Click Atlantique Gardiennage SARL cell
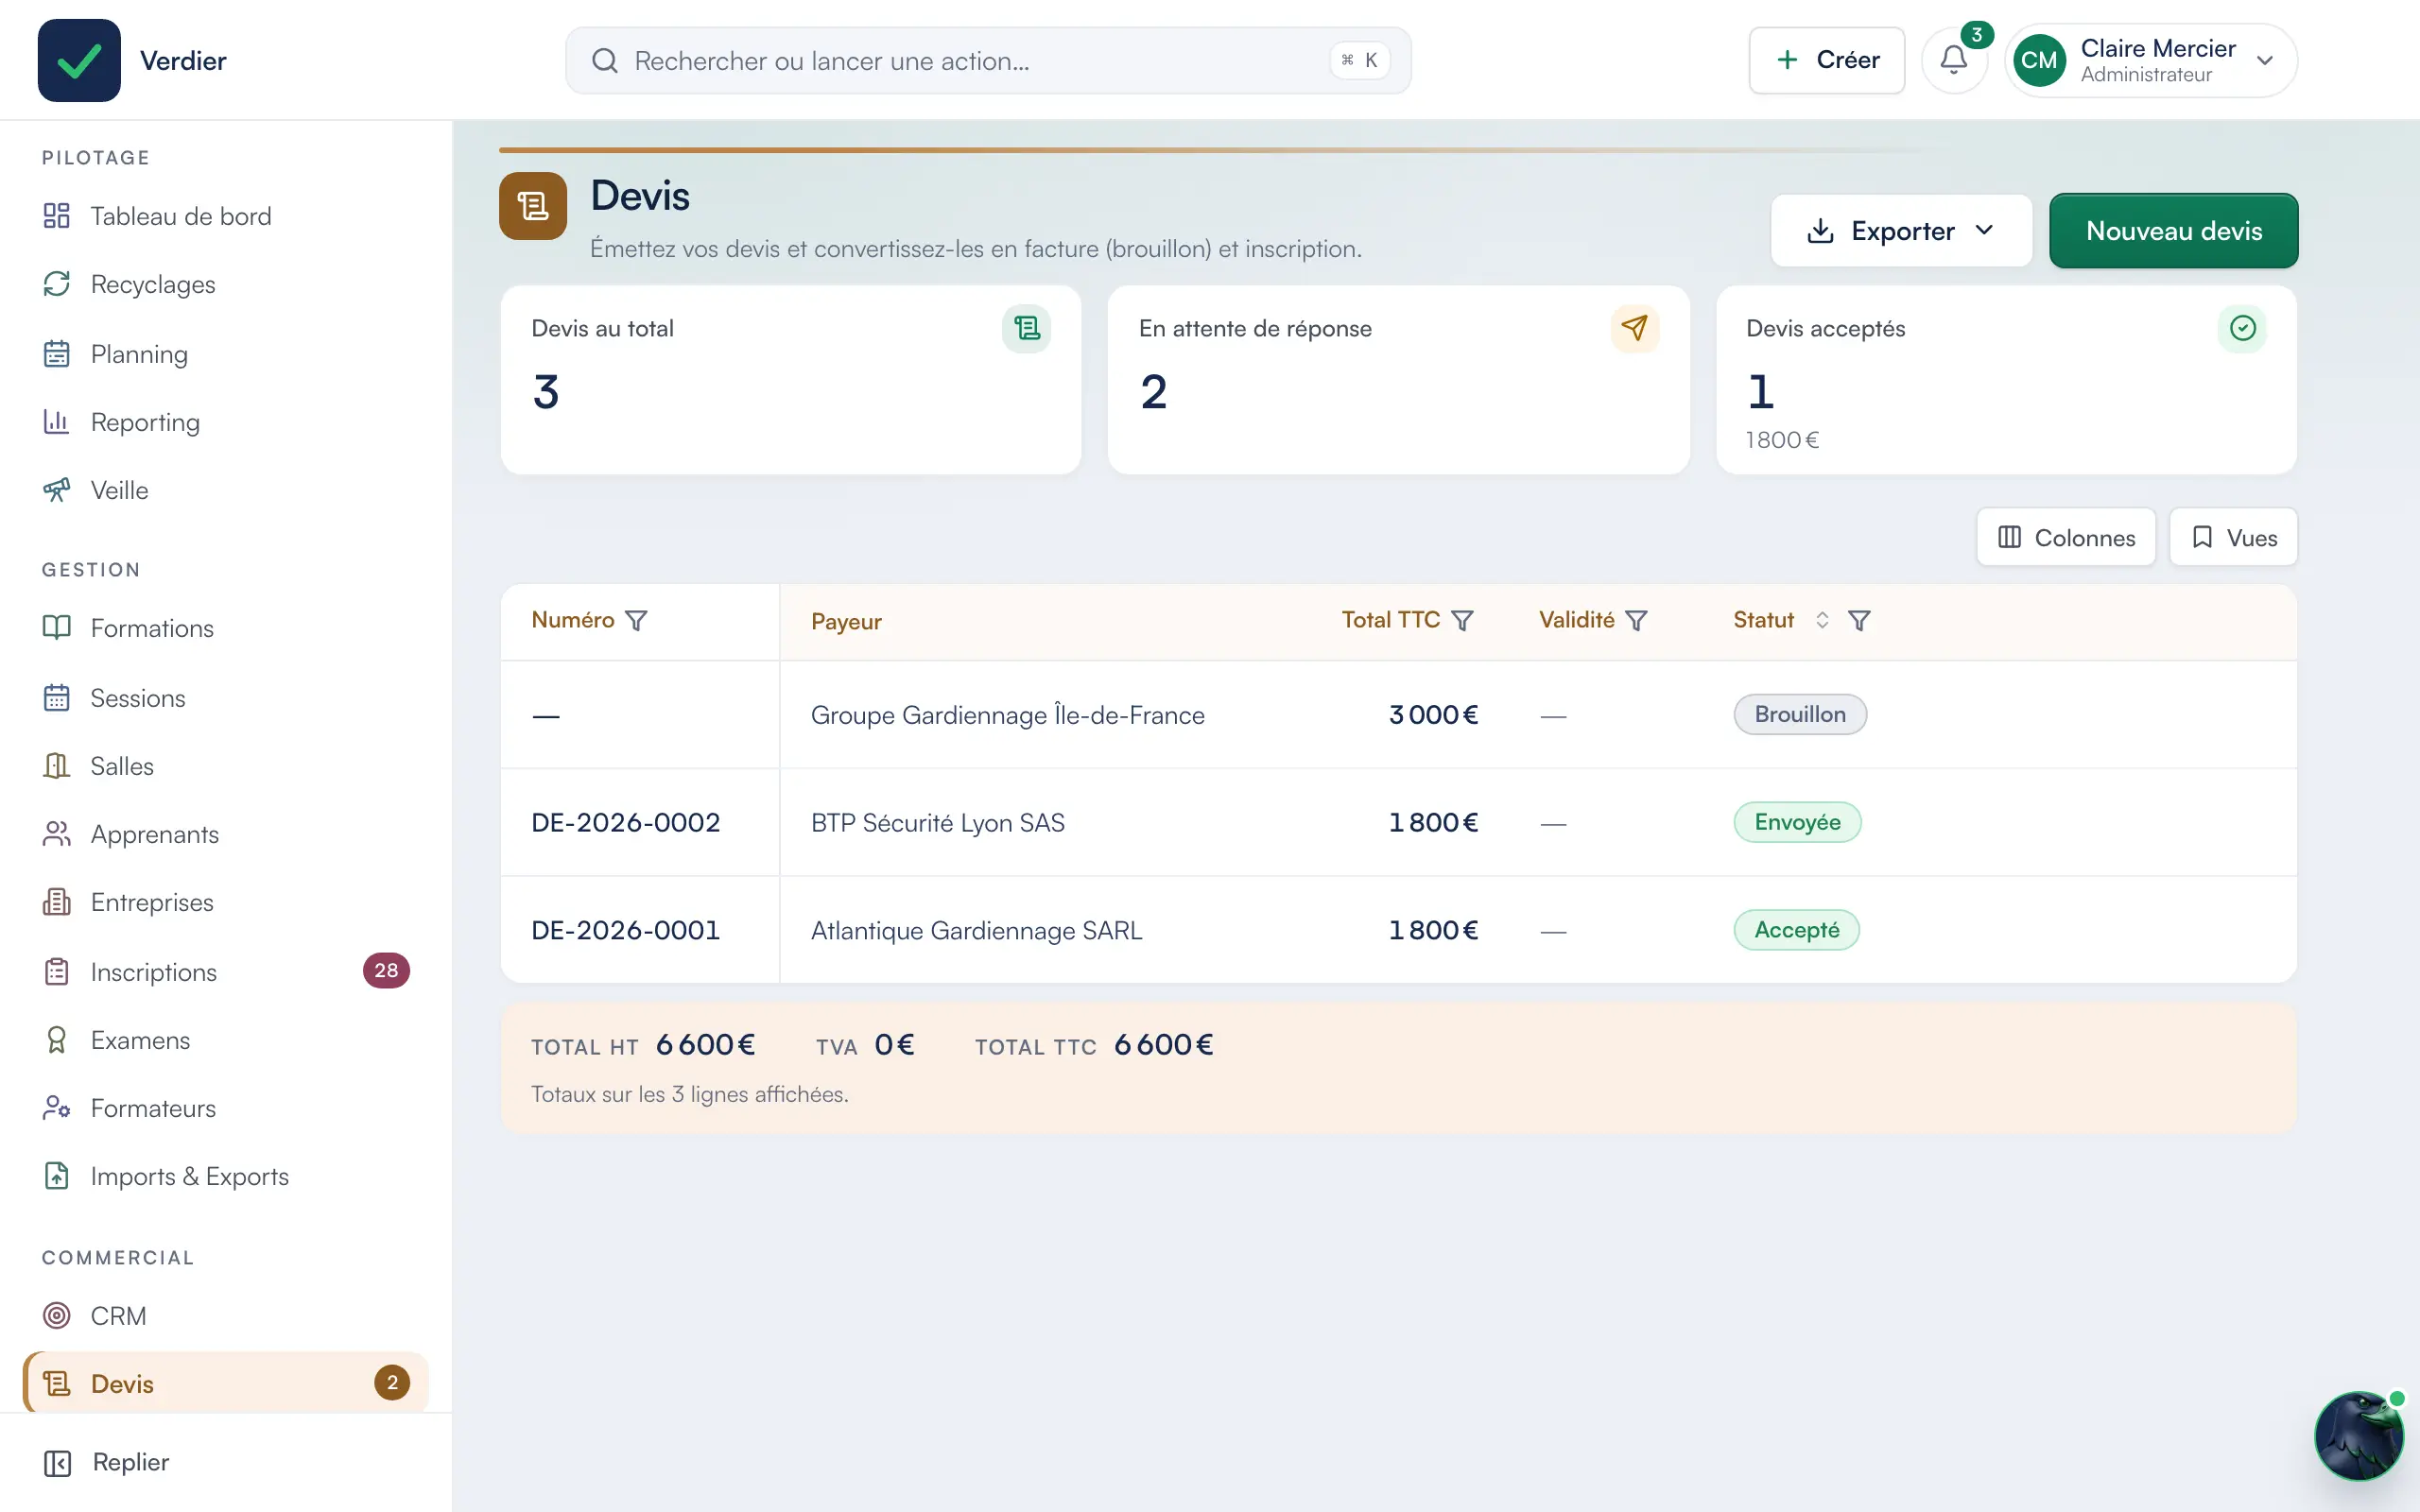Viewport: 2420px width, 1512px height. pos(976,931)
